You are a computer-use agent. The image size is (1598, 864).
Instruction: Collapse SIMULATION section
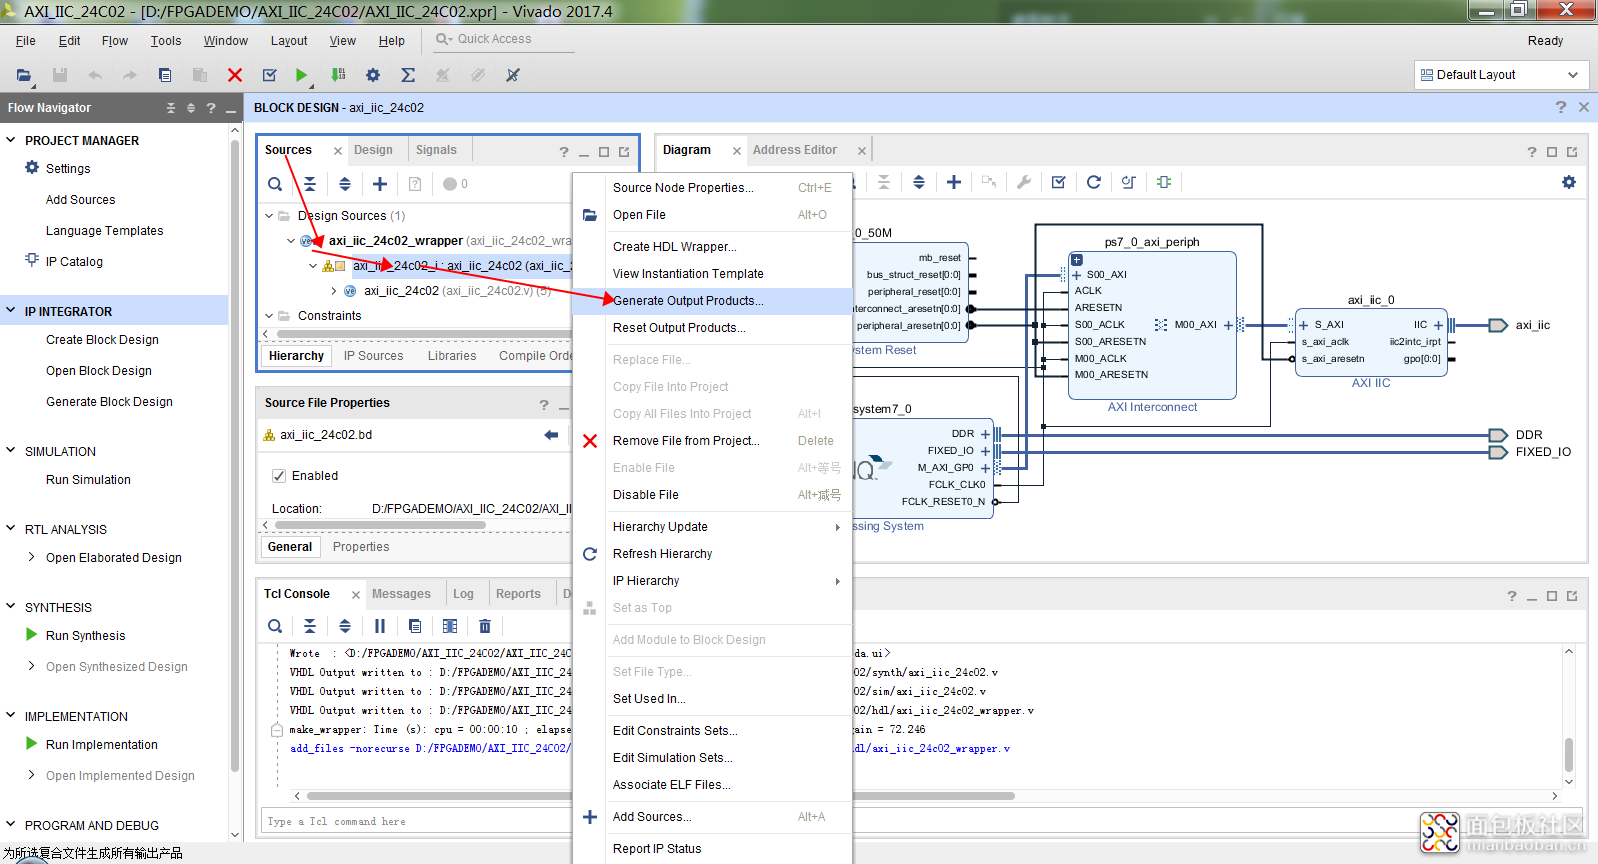[11, 451]
